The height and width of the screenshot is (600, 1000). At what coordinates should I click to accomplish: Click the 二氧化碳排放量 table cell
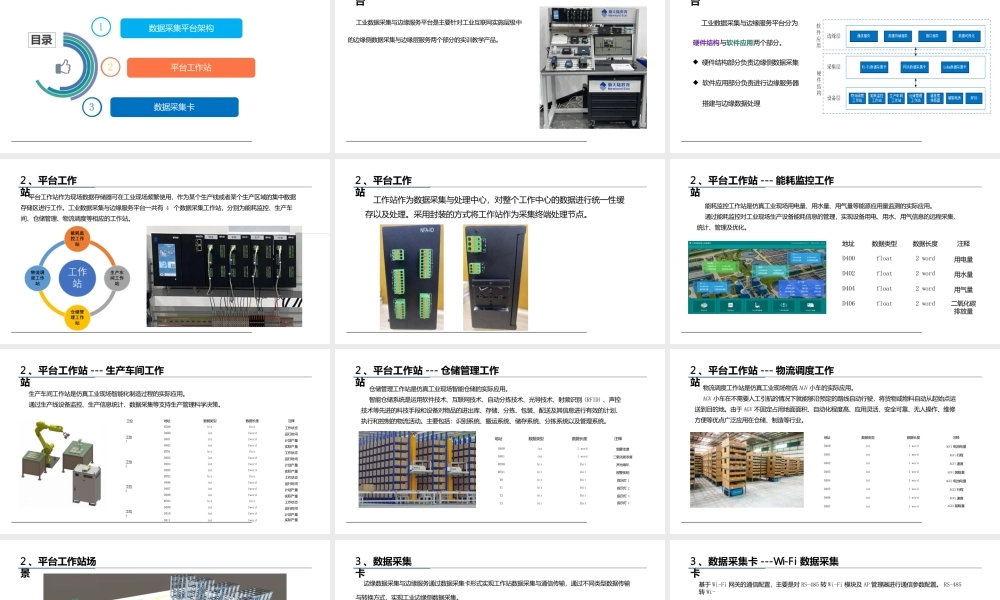[x=963, y=307]
